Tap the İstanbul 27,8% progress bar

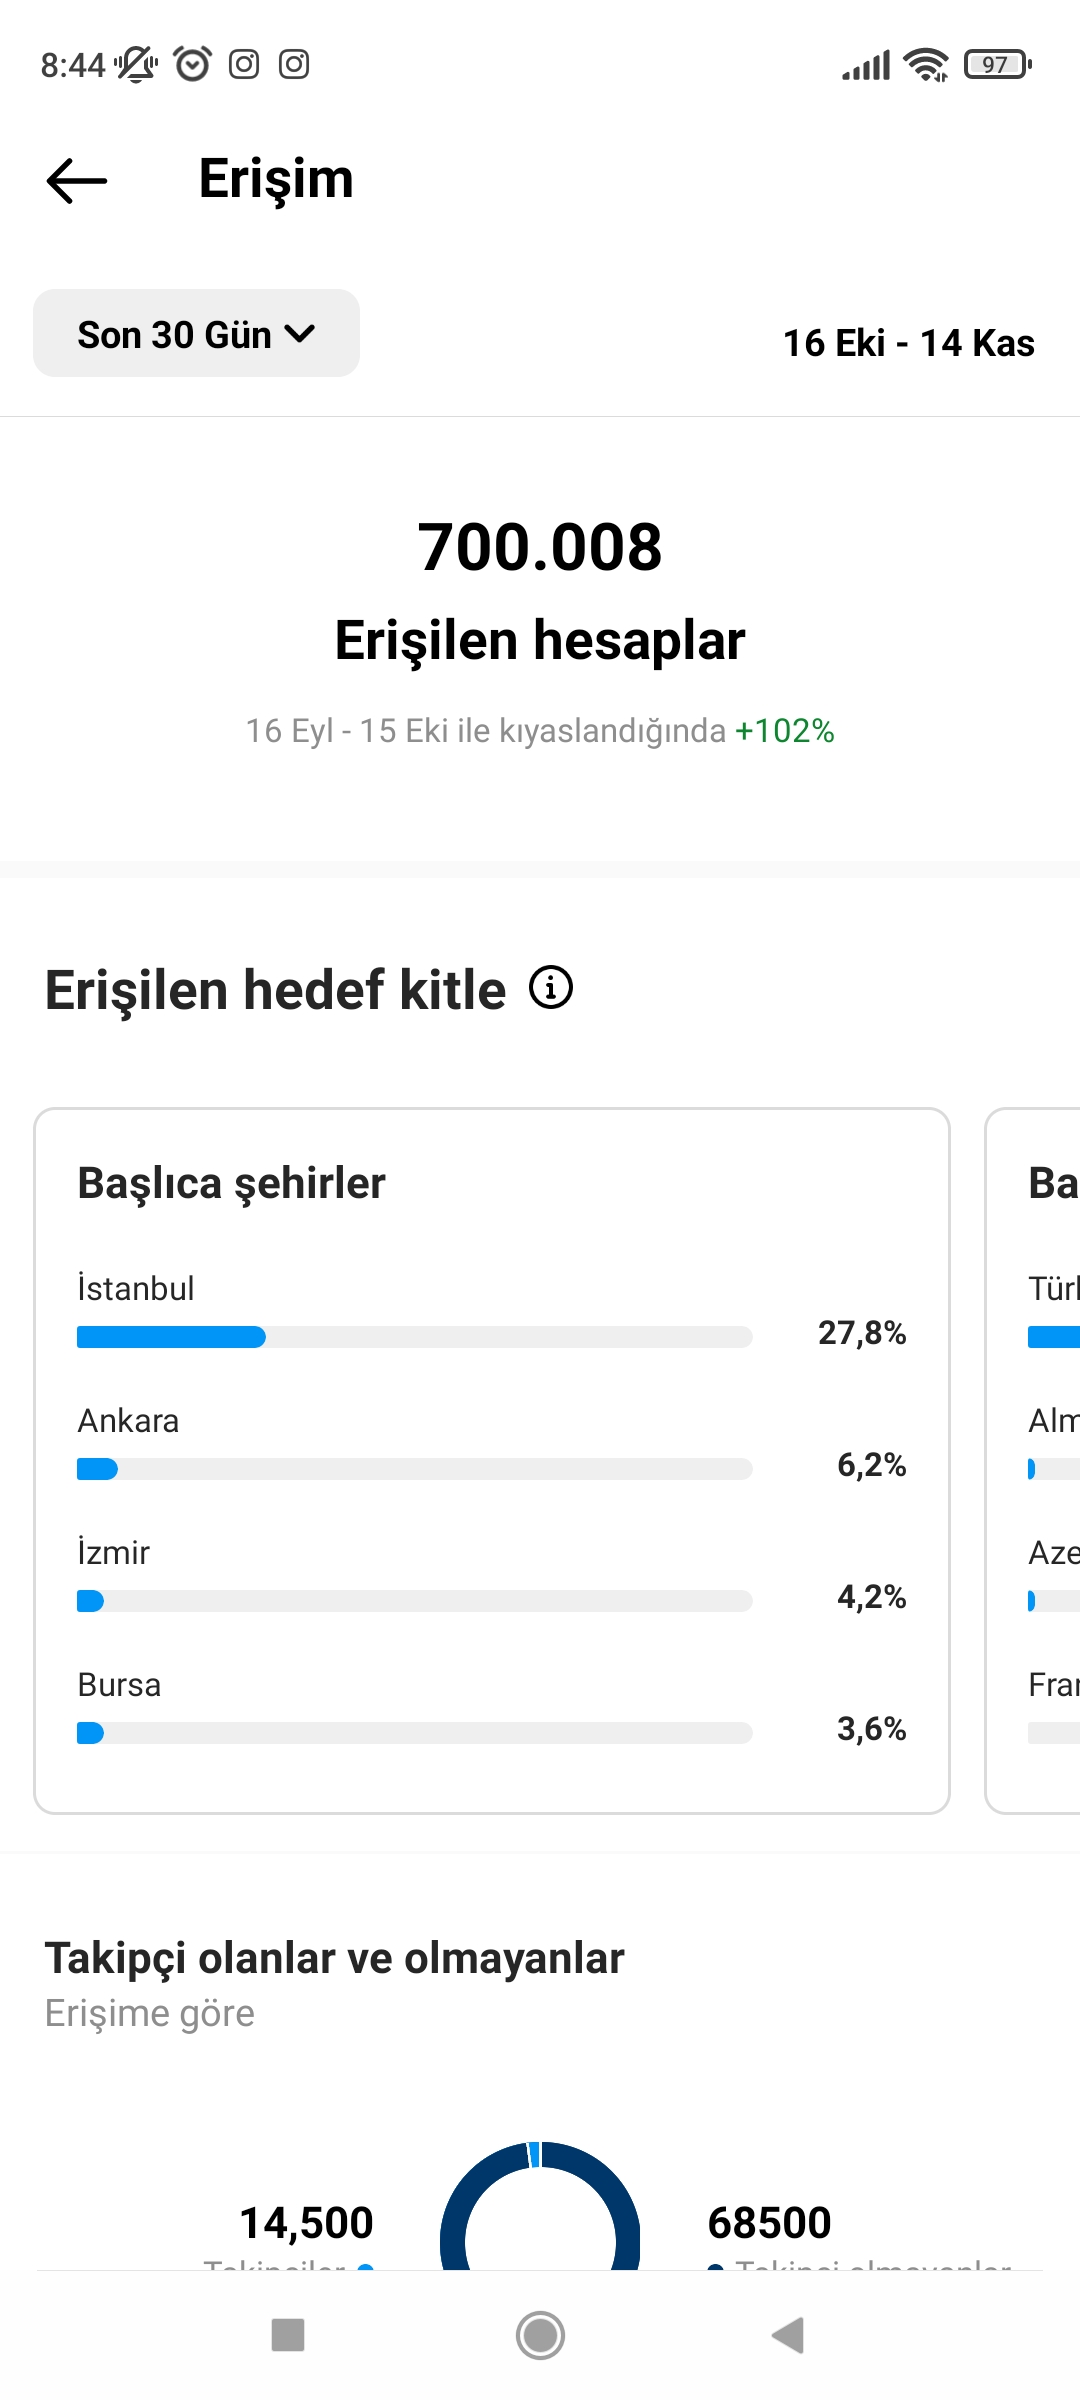pos(414,1337)
